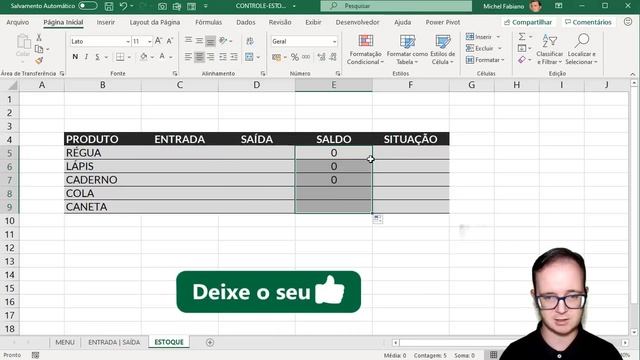Open the font size 11 dropdown
The image size is (640, 360).
(149, 41)
